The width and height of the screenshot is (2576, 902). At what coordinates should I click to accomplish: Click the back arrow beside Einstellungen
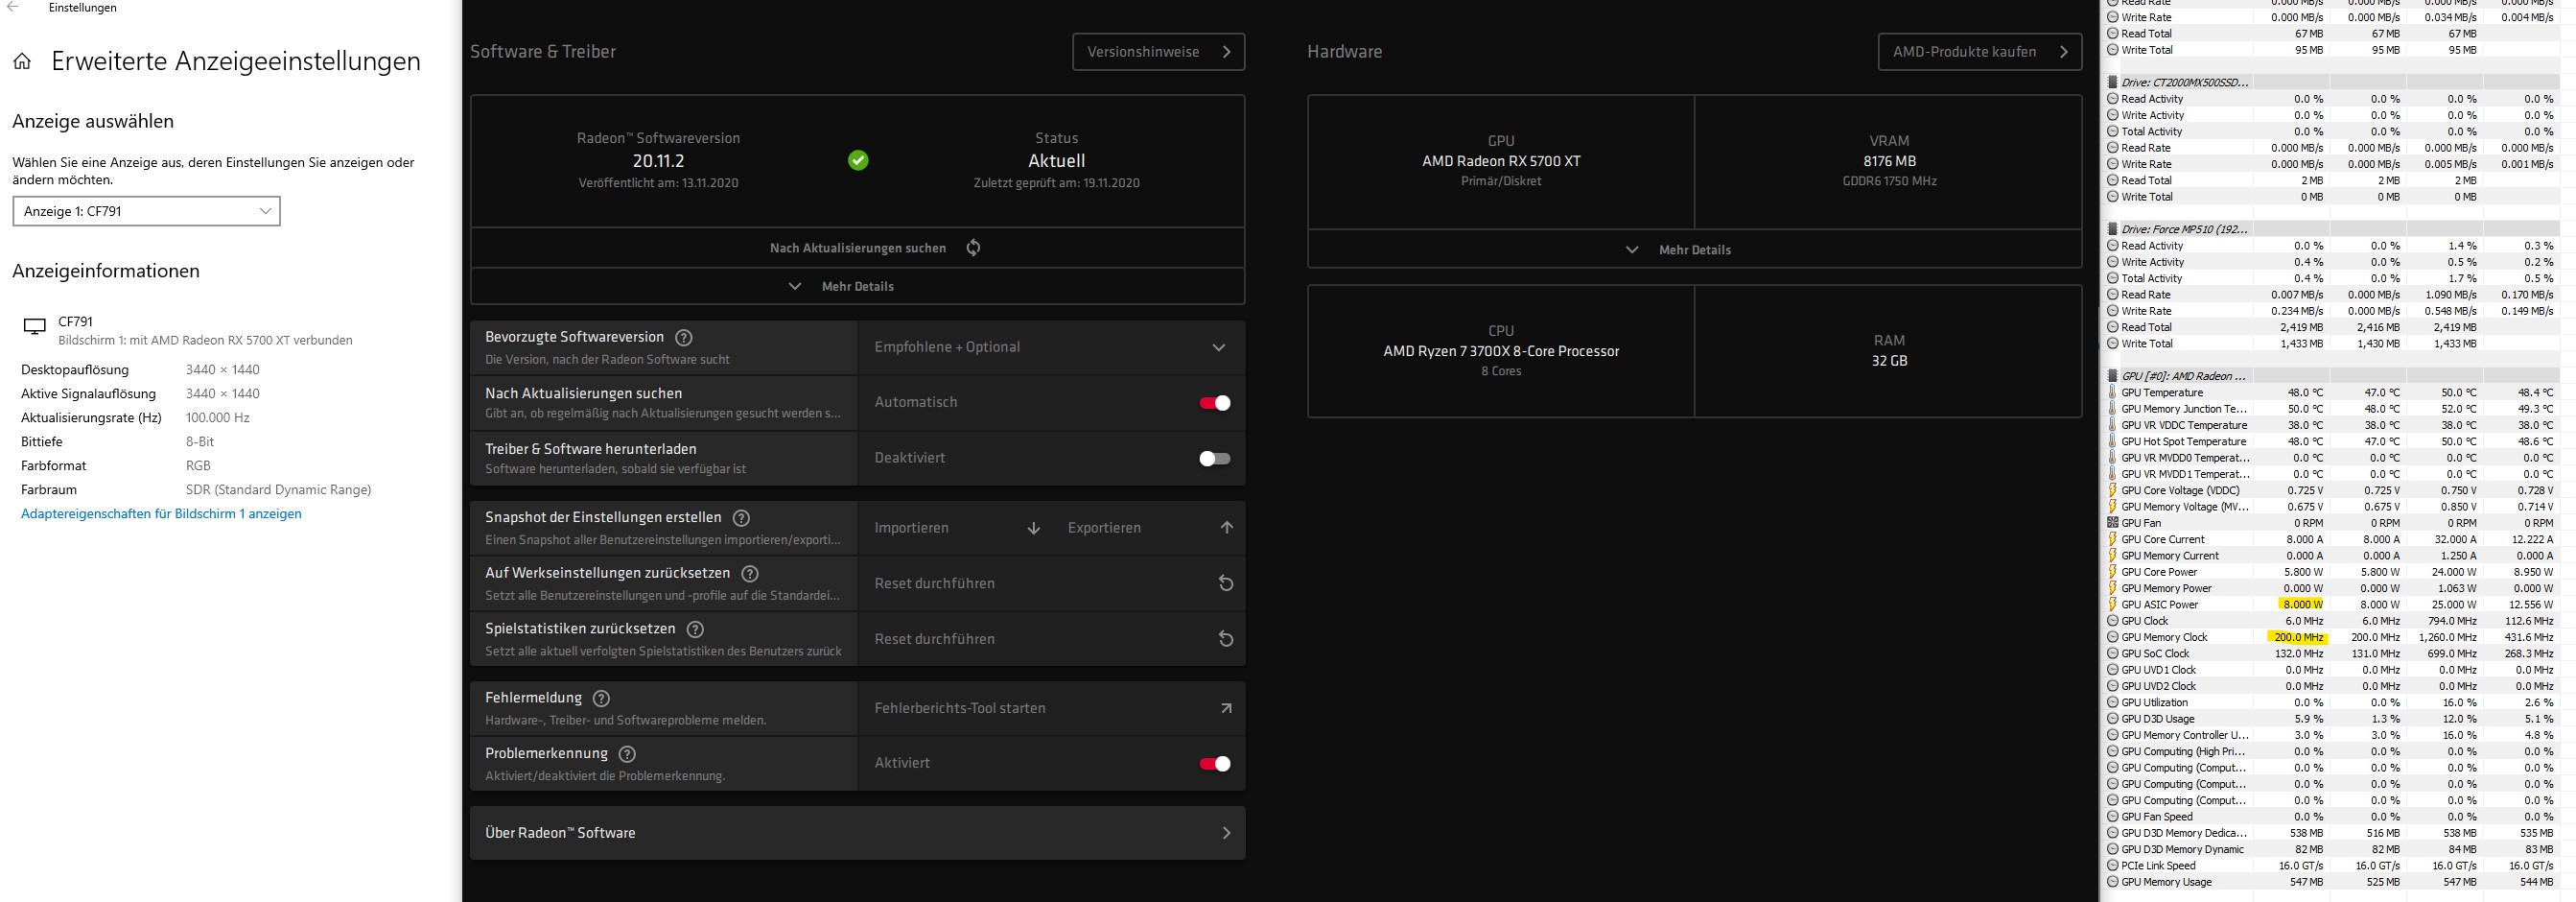tap(13, 7)
